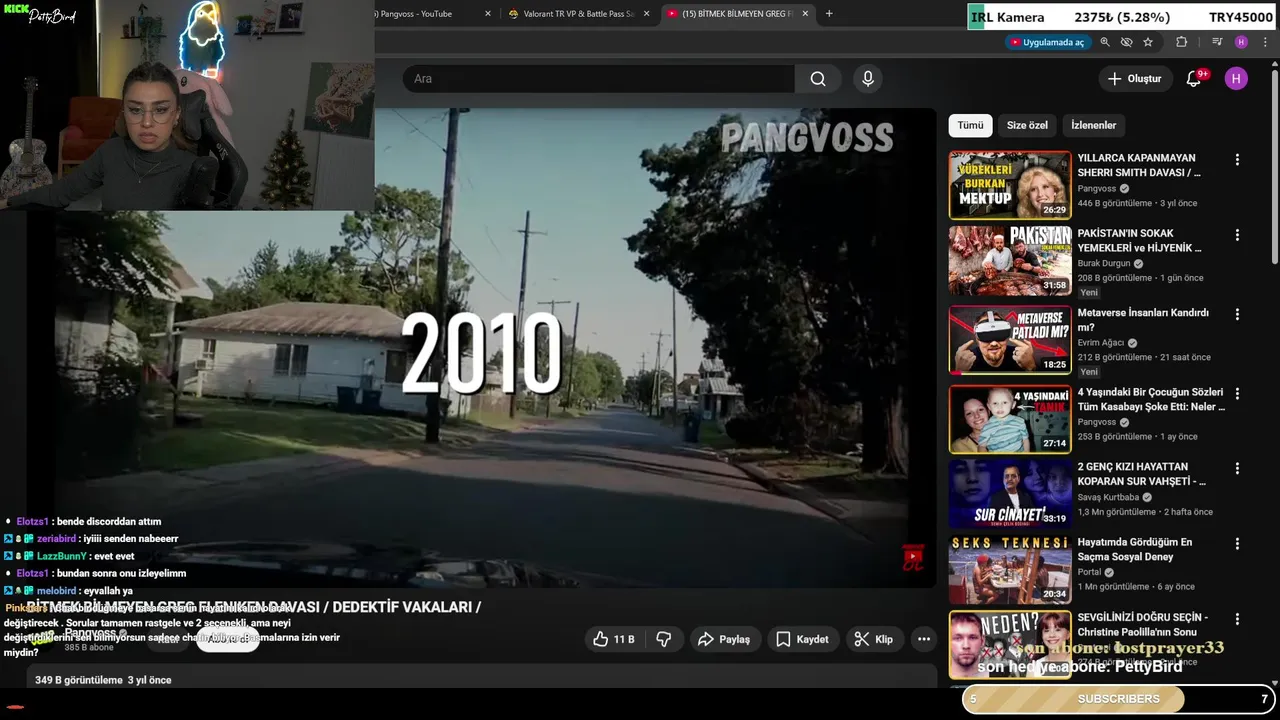1280x720 pixels.
Task: Click the browser zoom magnifier icon
Action: 1105,42
